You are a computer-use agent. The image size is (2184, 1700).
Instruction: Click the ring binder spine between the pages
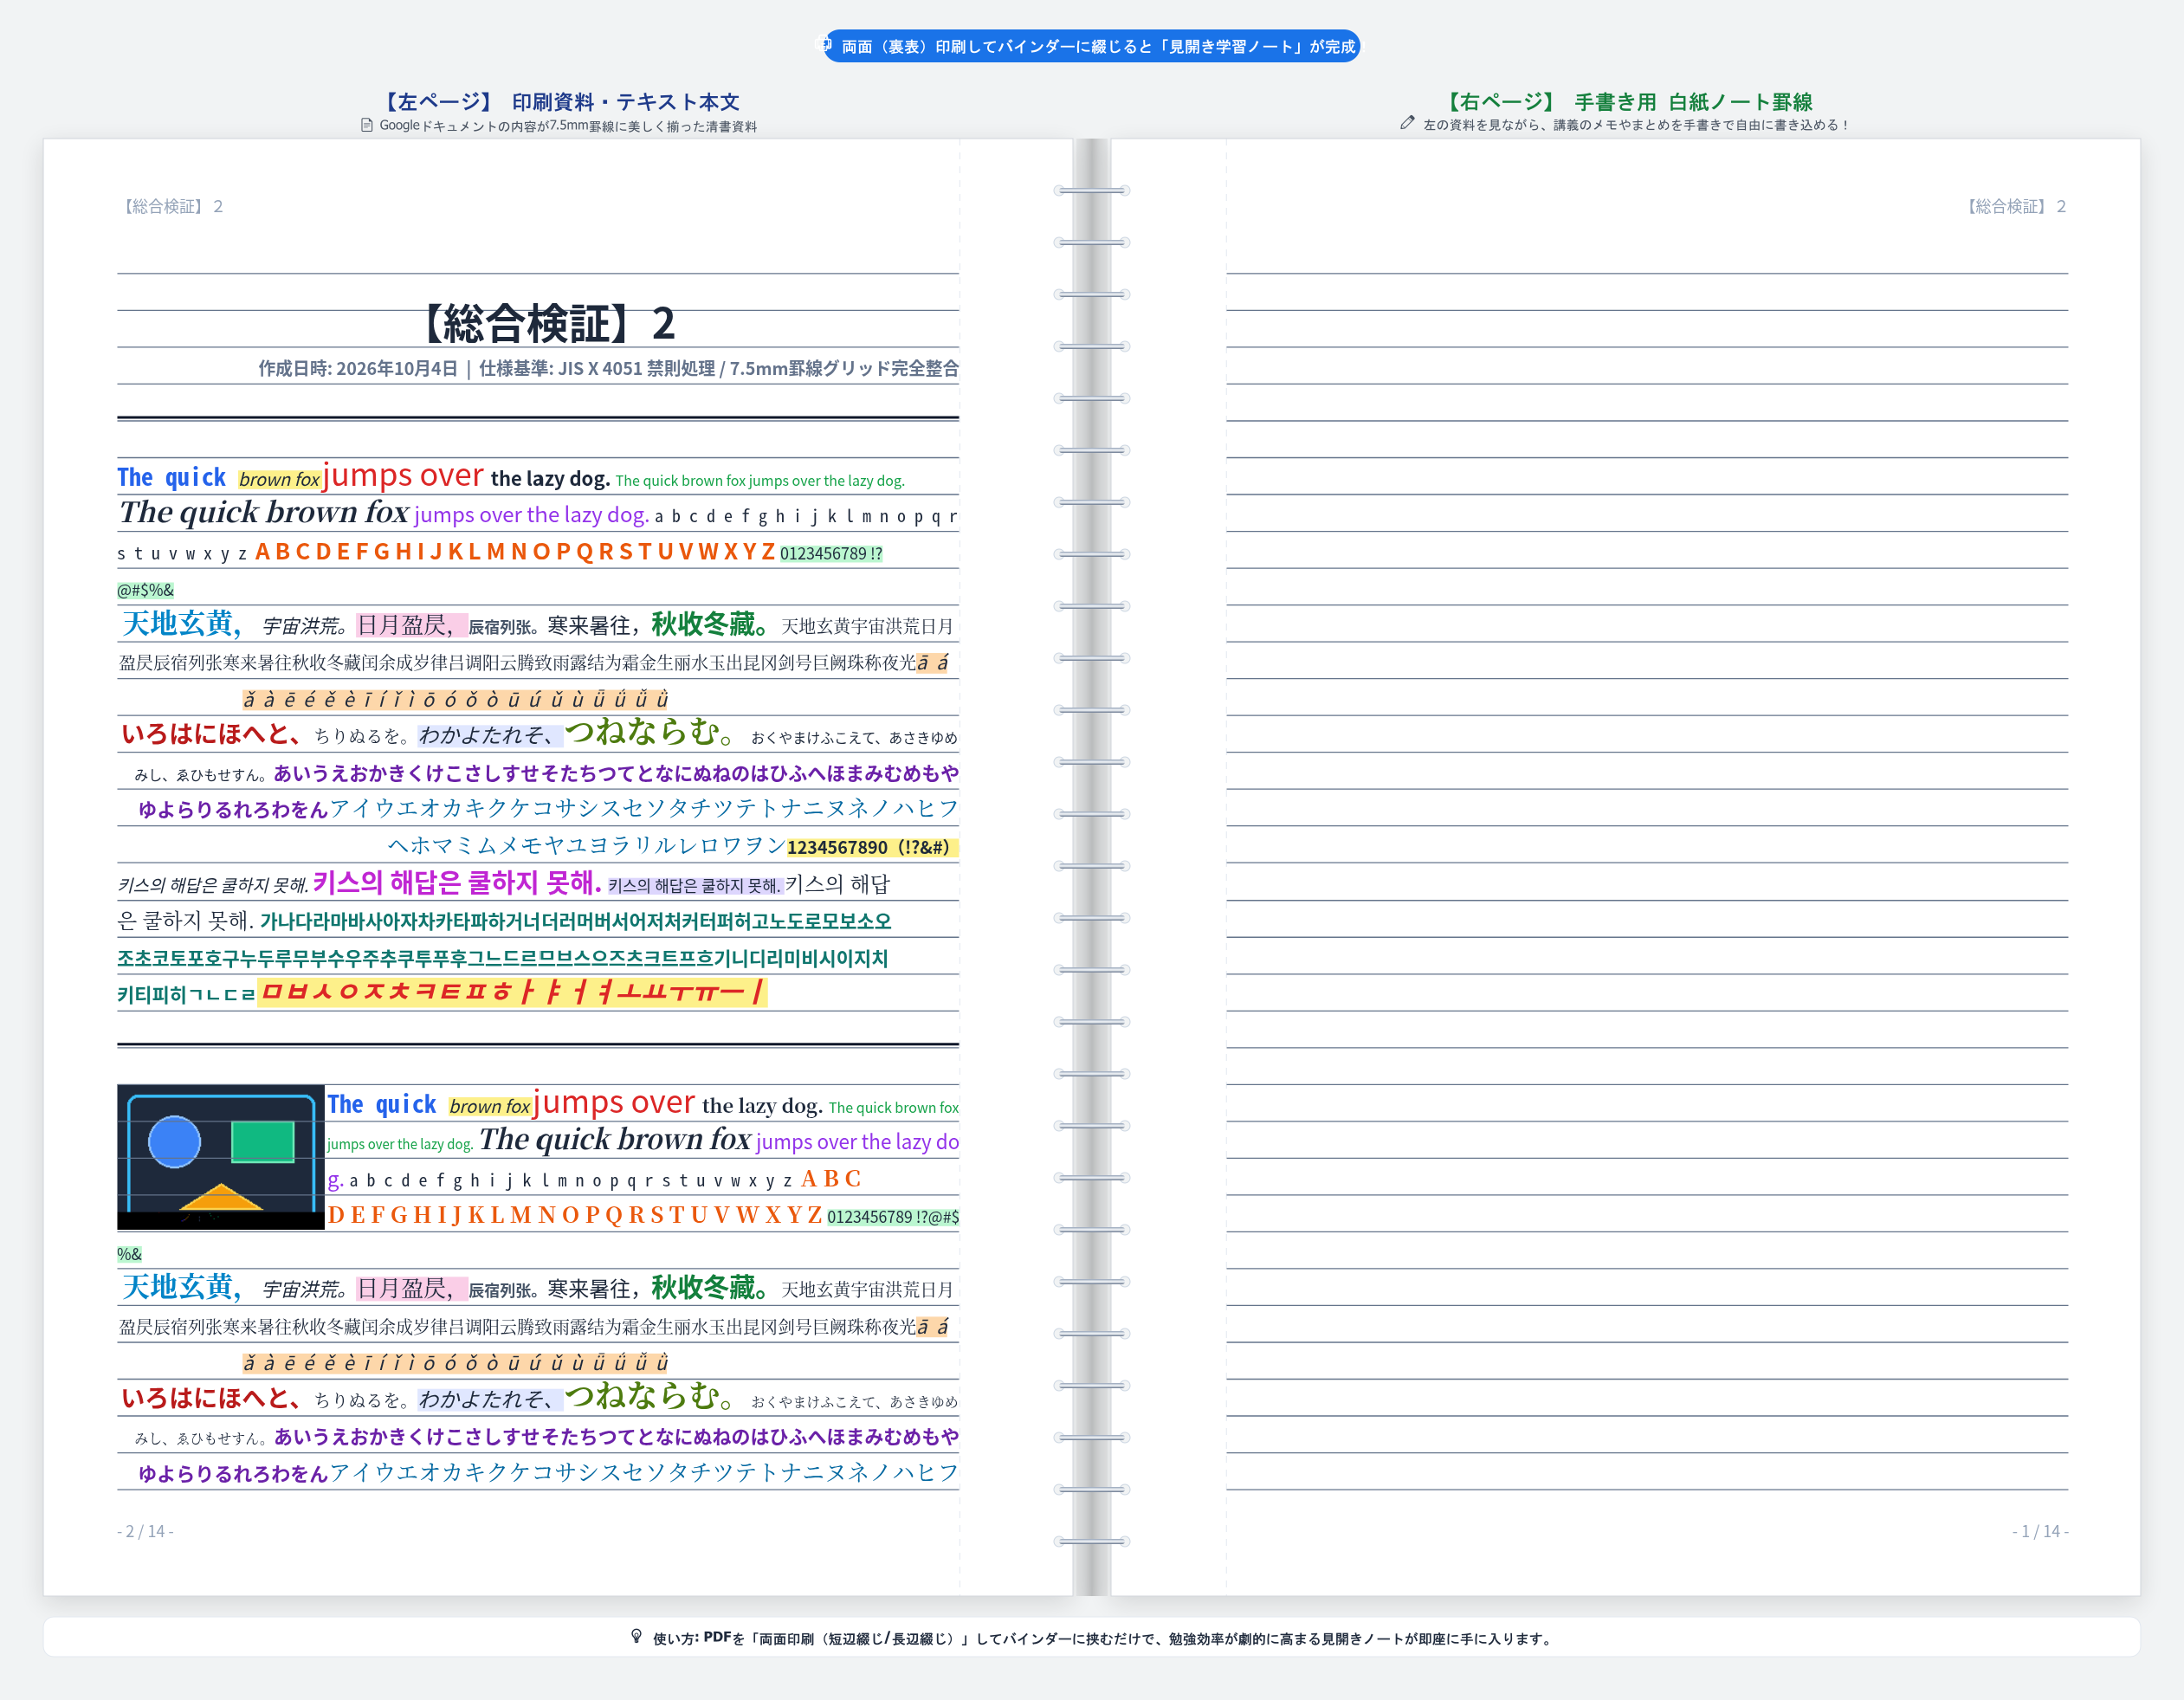pyautogui.click(x=1091, y=867)
